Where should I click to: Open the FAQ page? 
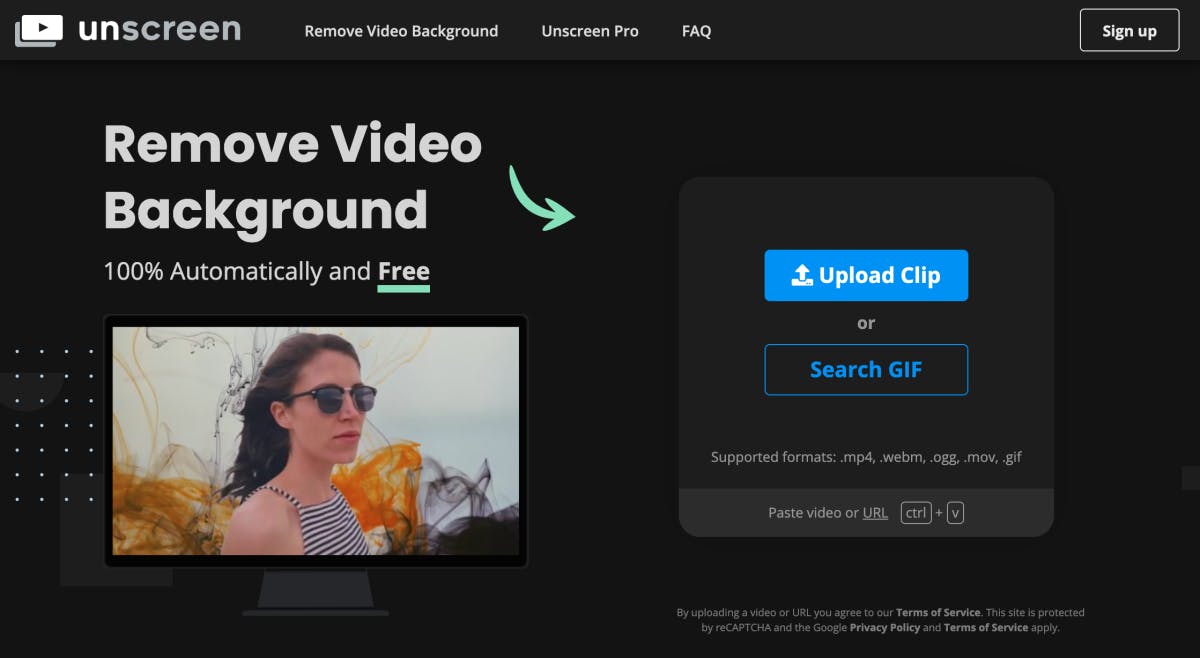tap(696, 31)
